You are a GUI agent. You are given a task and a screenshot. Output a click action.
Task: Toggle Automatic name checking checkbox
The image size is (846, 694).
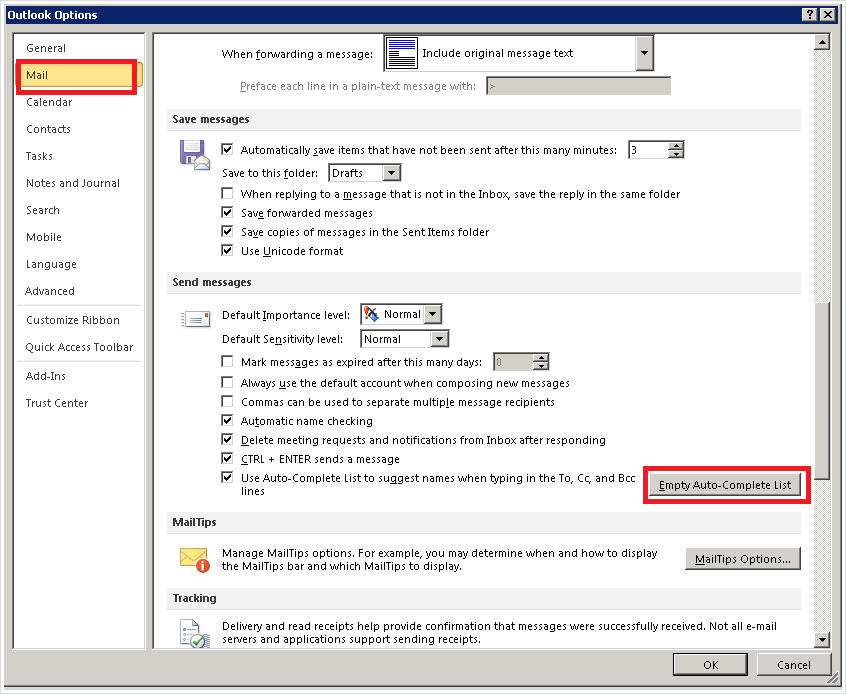[x=227, y=420]
